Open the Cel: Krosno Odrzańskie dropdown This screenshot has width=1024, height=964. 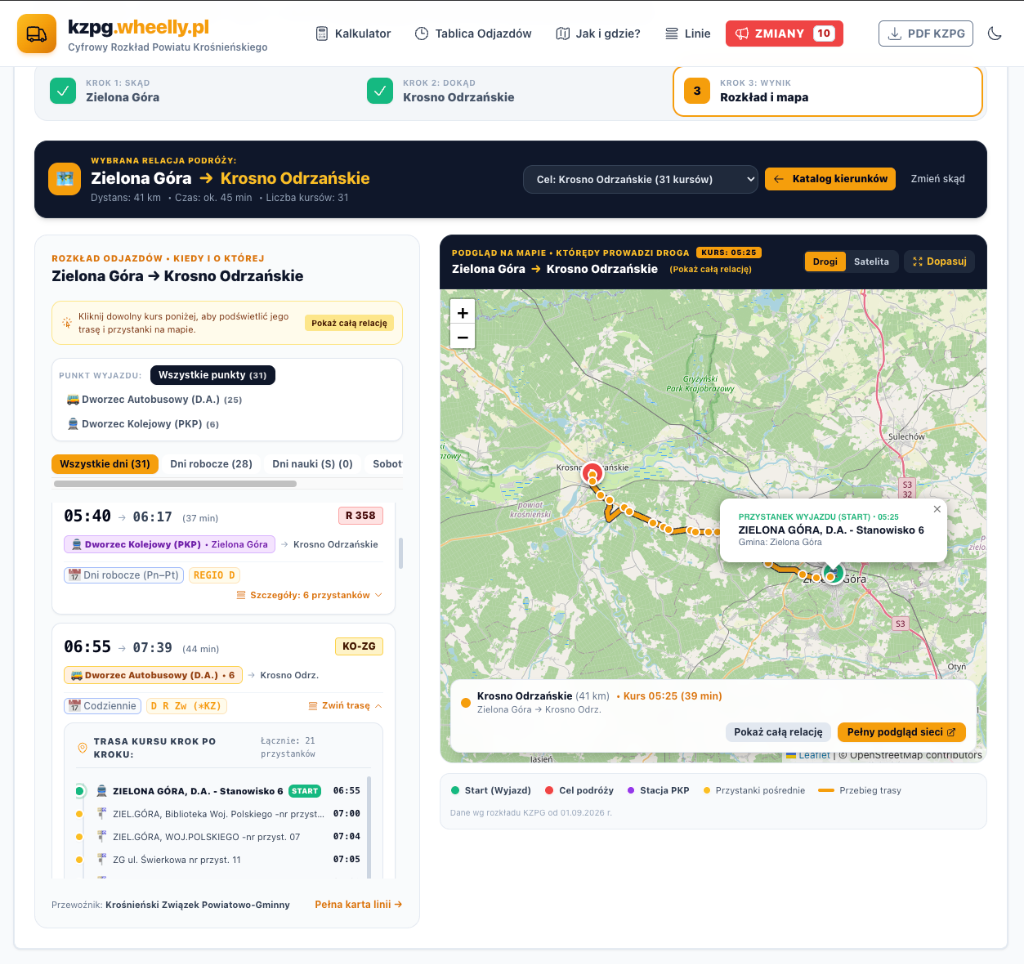pos(640,179)
